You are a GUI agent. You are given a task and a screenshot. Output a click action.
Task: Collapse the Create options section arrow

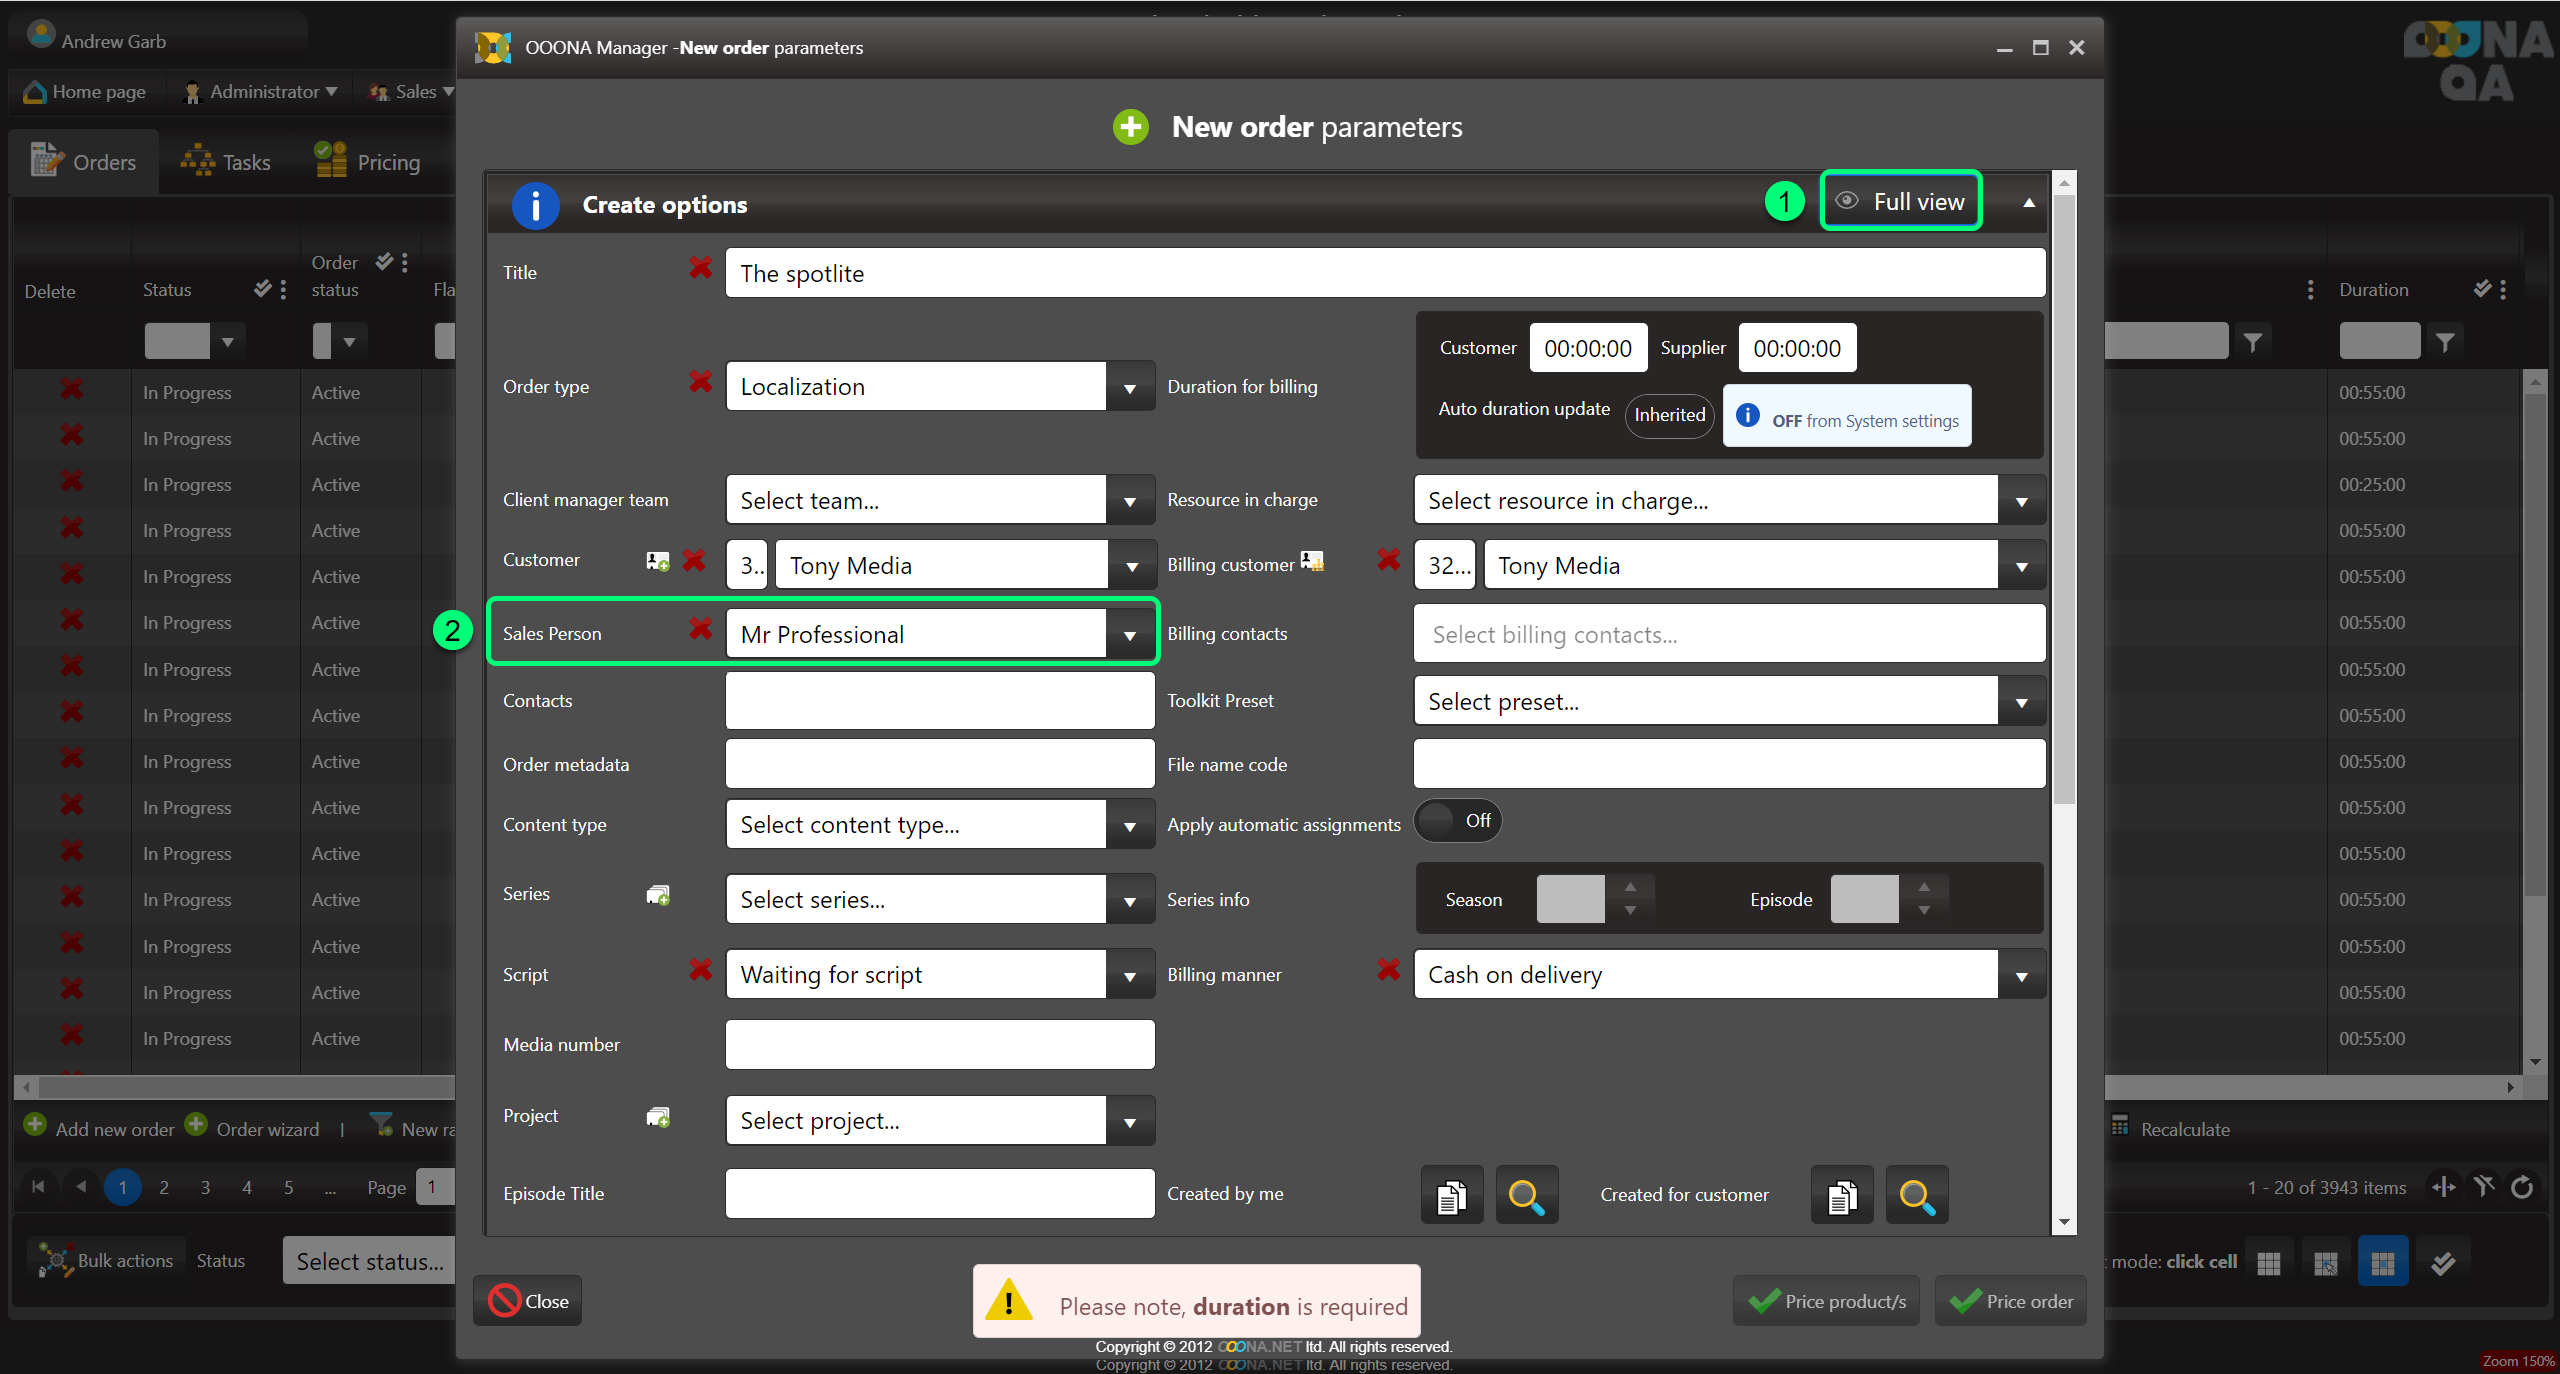click(x=2029, y=203)
